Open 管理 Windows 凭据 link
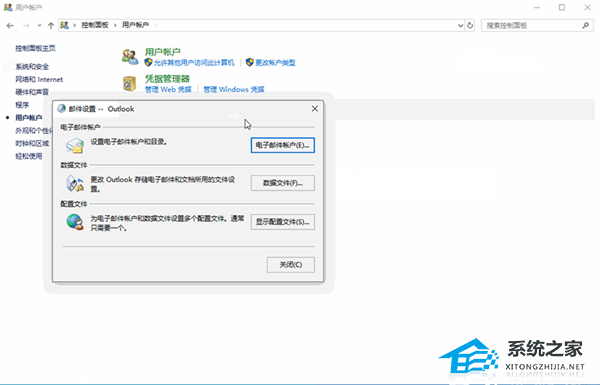The height and width of the screenshot is (385, 600). [233, 90]
